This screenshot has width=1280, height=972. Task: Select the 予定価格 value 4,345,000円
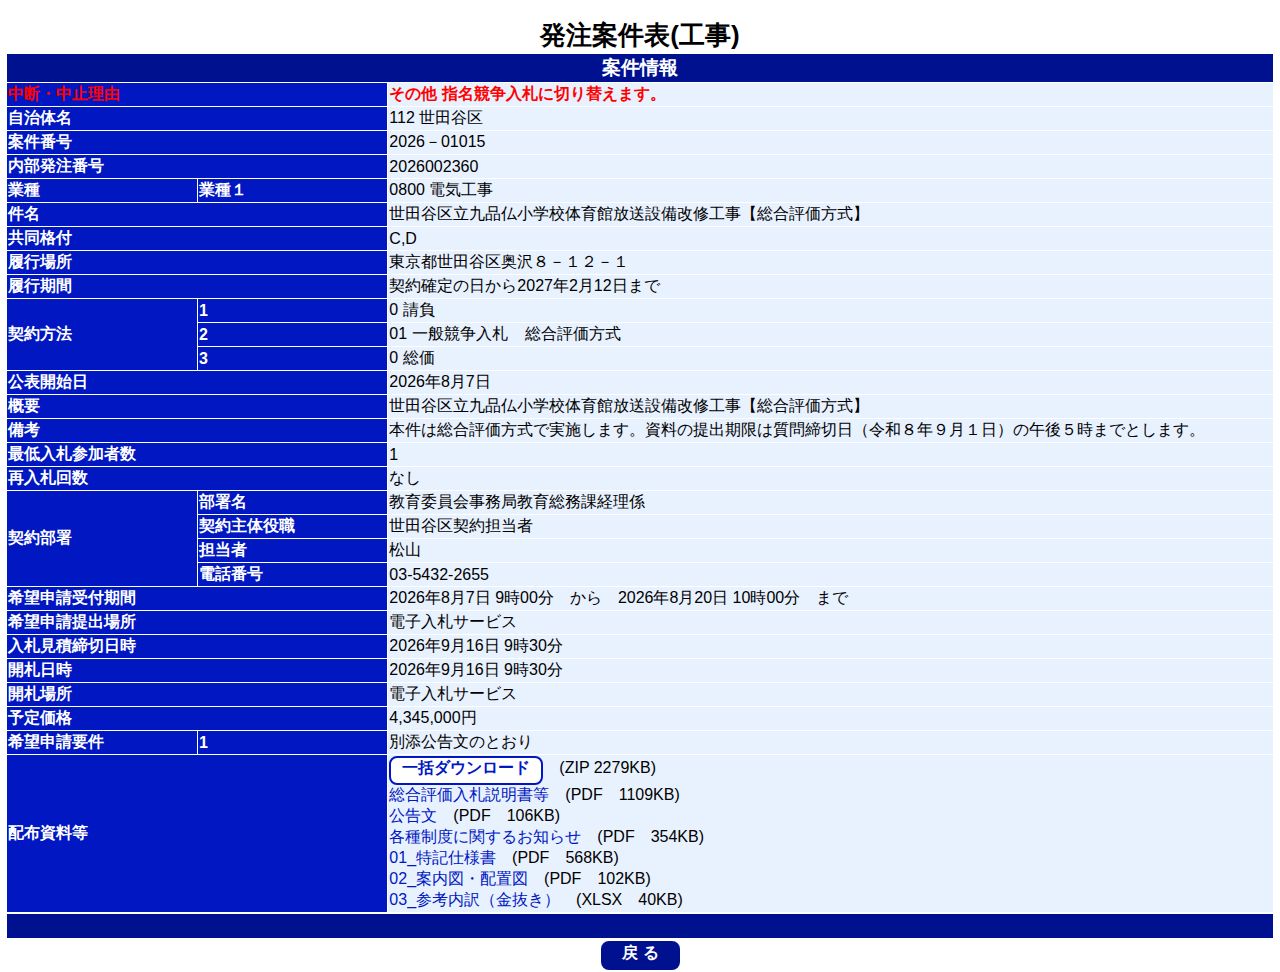click(x=433, y=718)
